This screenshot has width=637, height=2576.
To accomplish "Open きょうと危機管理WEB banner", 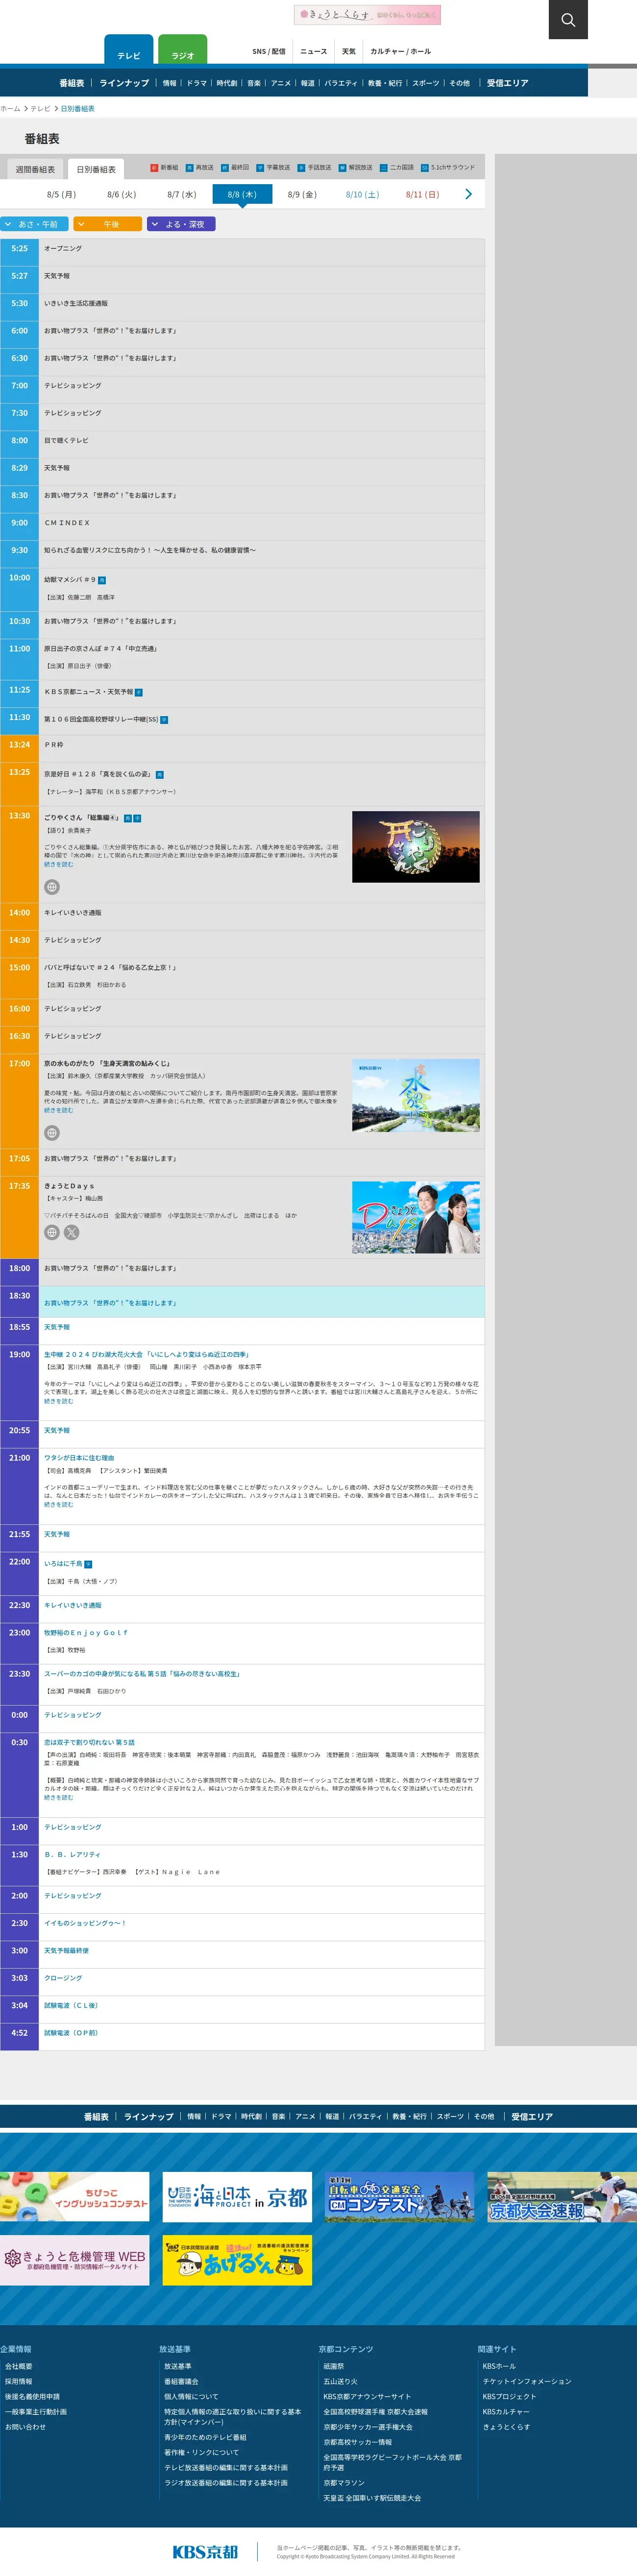I will tap(74, 2260).
